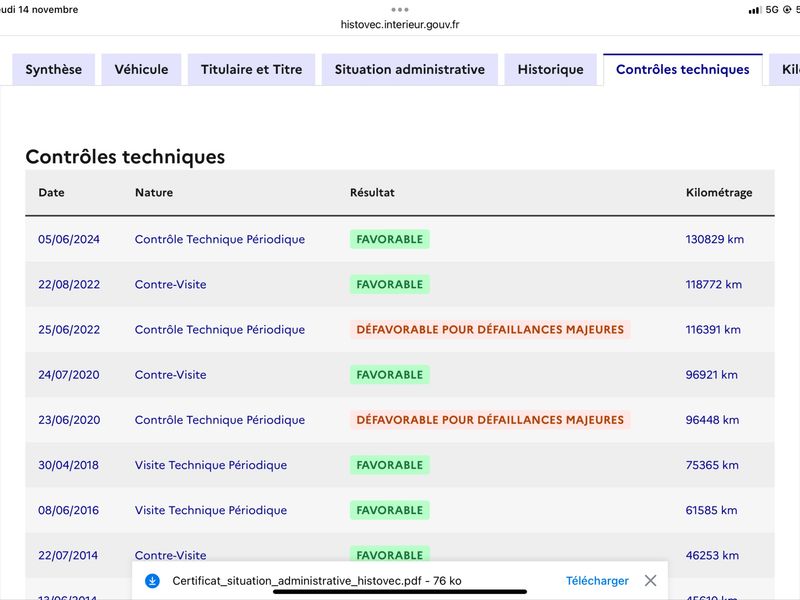Click the Date column header

(52, 192)
